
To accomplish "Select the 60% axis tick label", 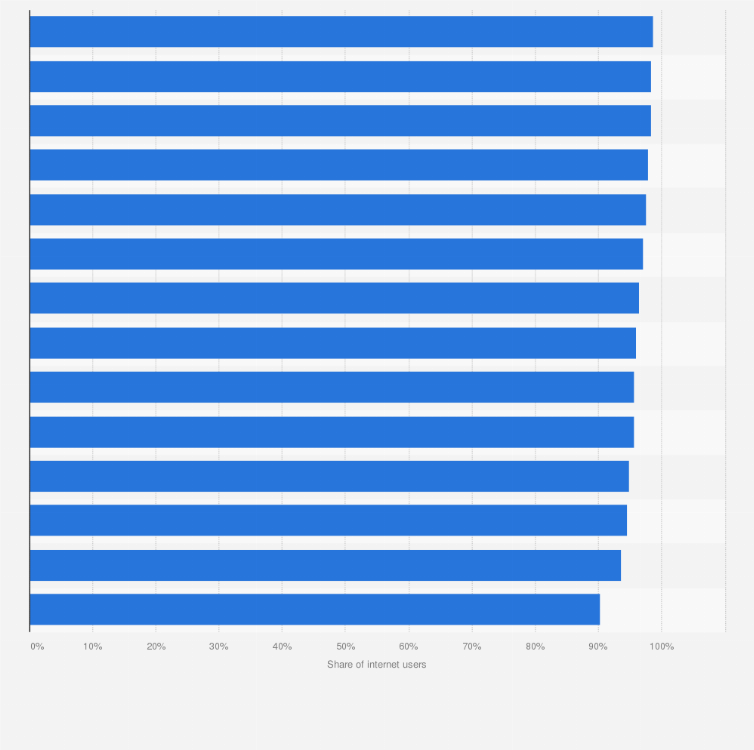I will pyautogui.click(x=409, y=647).
